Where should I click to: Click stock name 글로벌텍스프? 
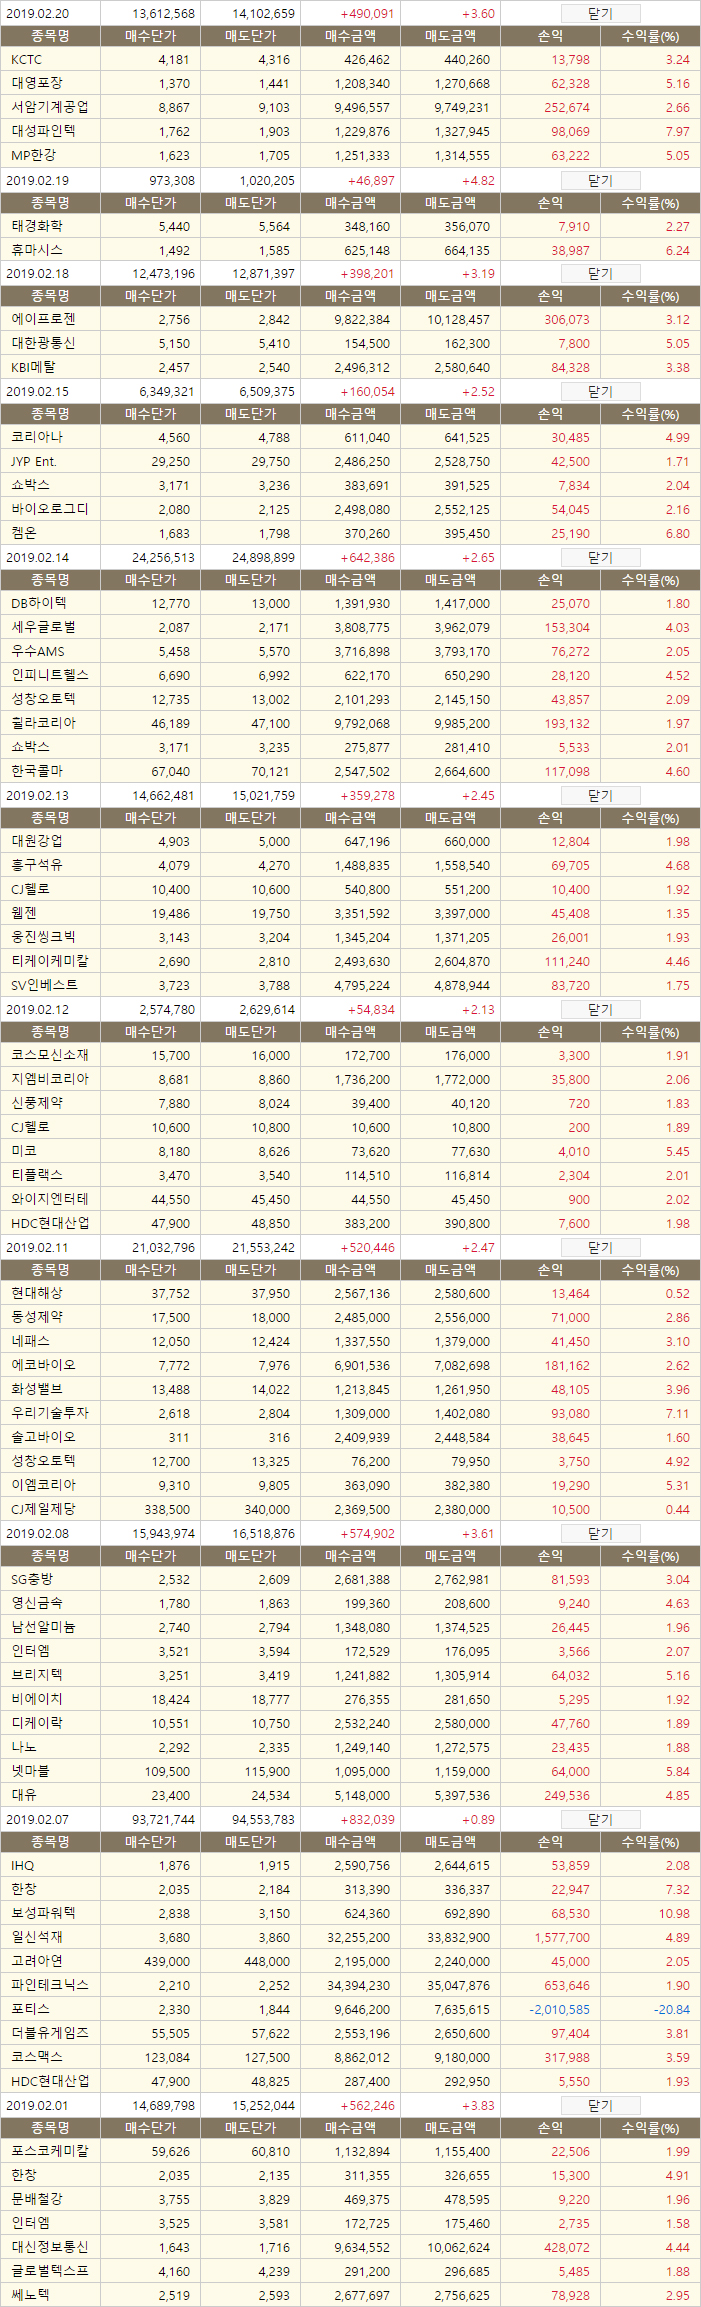49,2271
